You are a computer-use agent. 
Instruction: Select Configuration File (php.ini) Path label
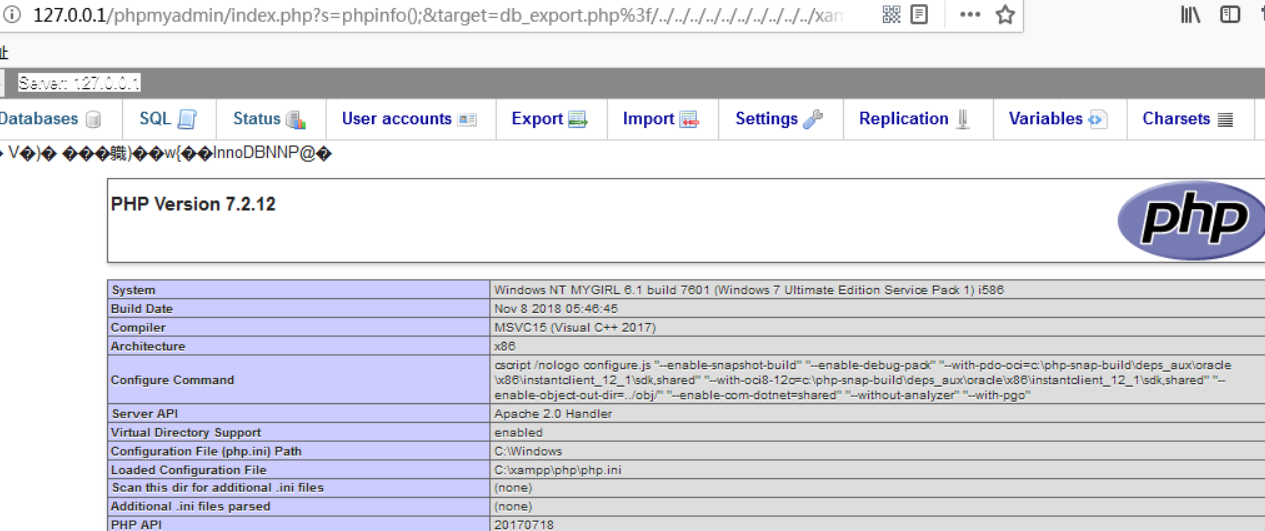point(206,451)
